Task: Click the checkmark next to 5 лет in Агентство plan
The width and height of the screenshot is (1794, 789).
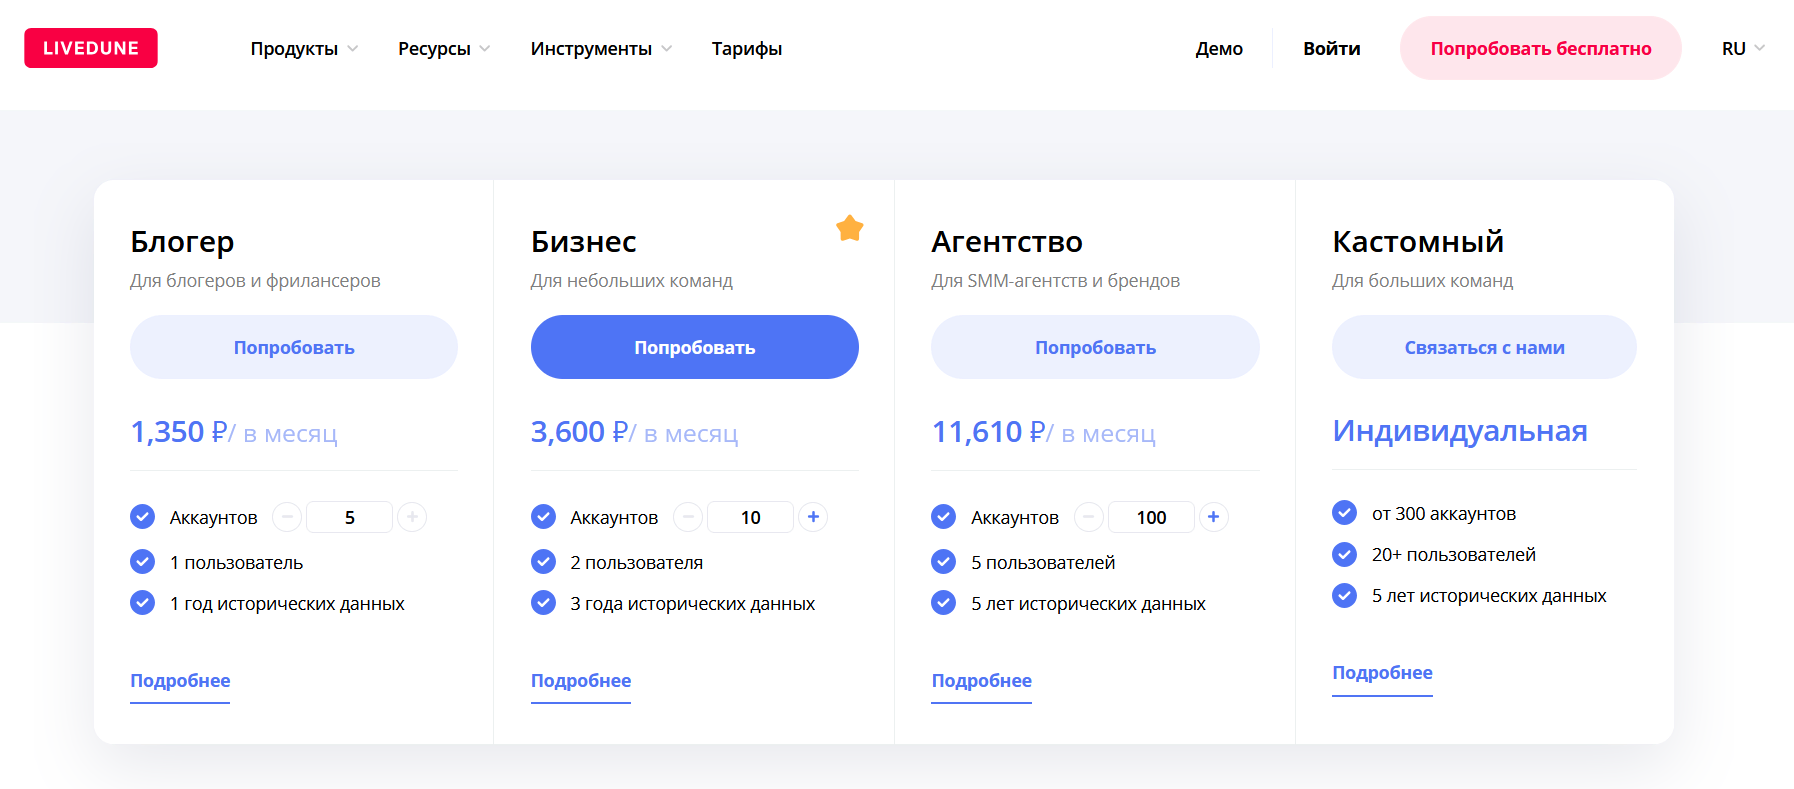Action: tap(944, 603)
